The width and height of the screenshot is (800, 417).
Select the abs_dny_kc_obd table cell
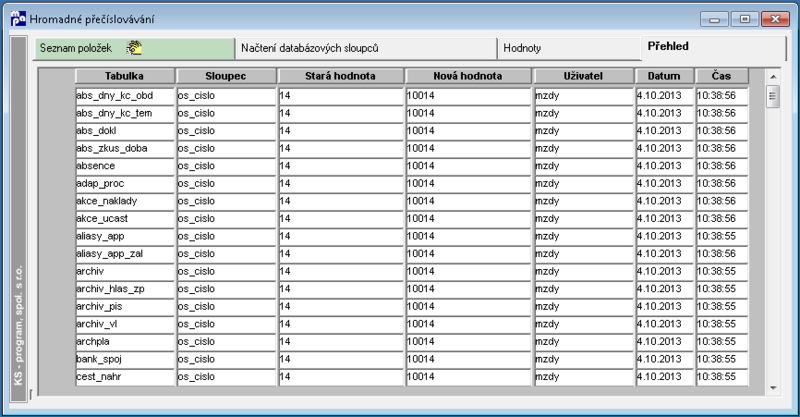point(125,96)
